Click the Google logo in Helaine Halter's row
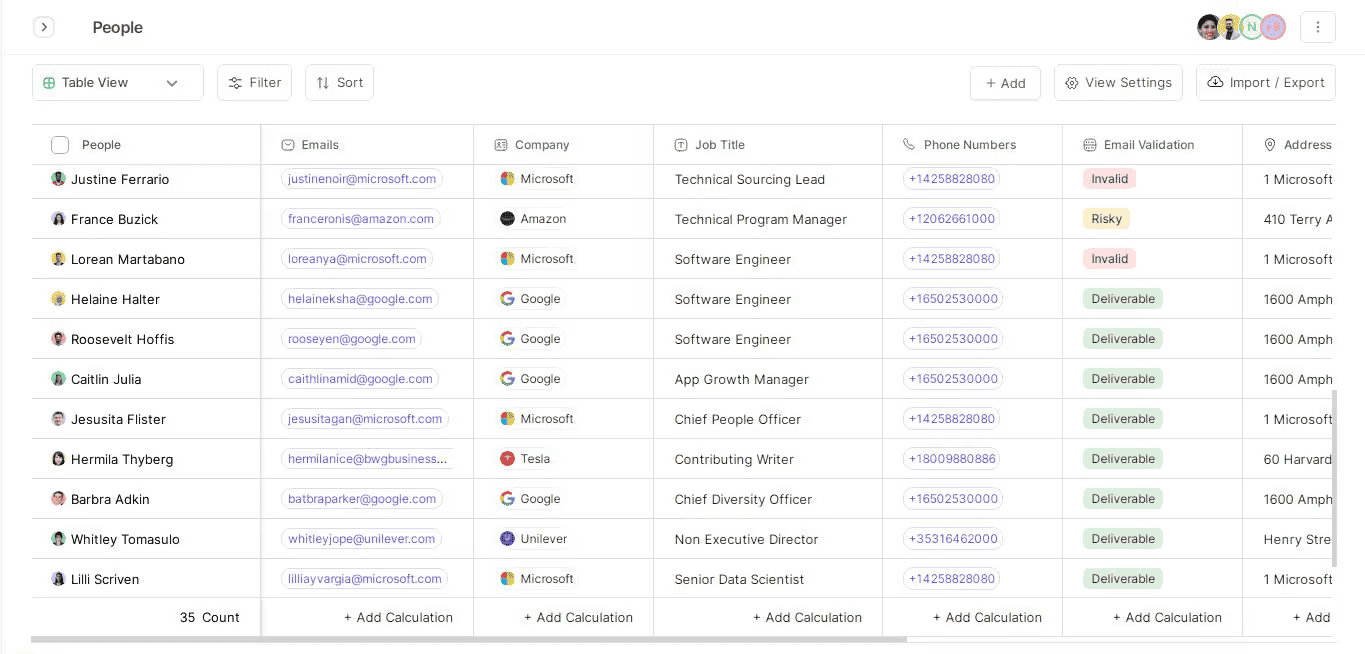This screenshot has height=654, width=1365. click(507, 298)
